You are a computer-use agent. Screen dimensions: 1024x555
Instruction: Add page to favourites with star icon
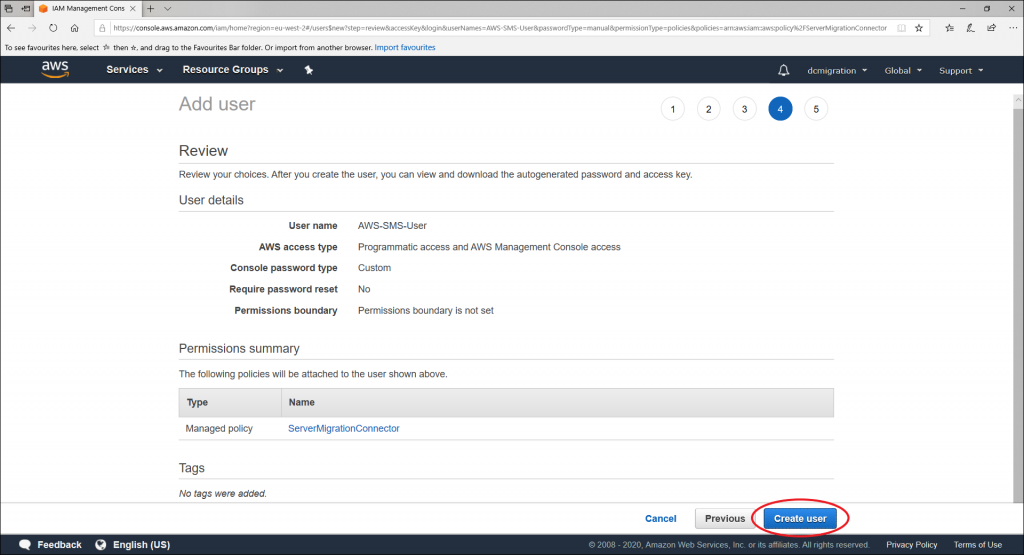point(919,28)
